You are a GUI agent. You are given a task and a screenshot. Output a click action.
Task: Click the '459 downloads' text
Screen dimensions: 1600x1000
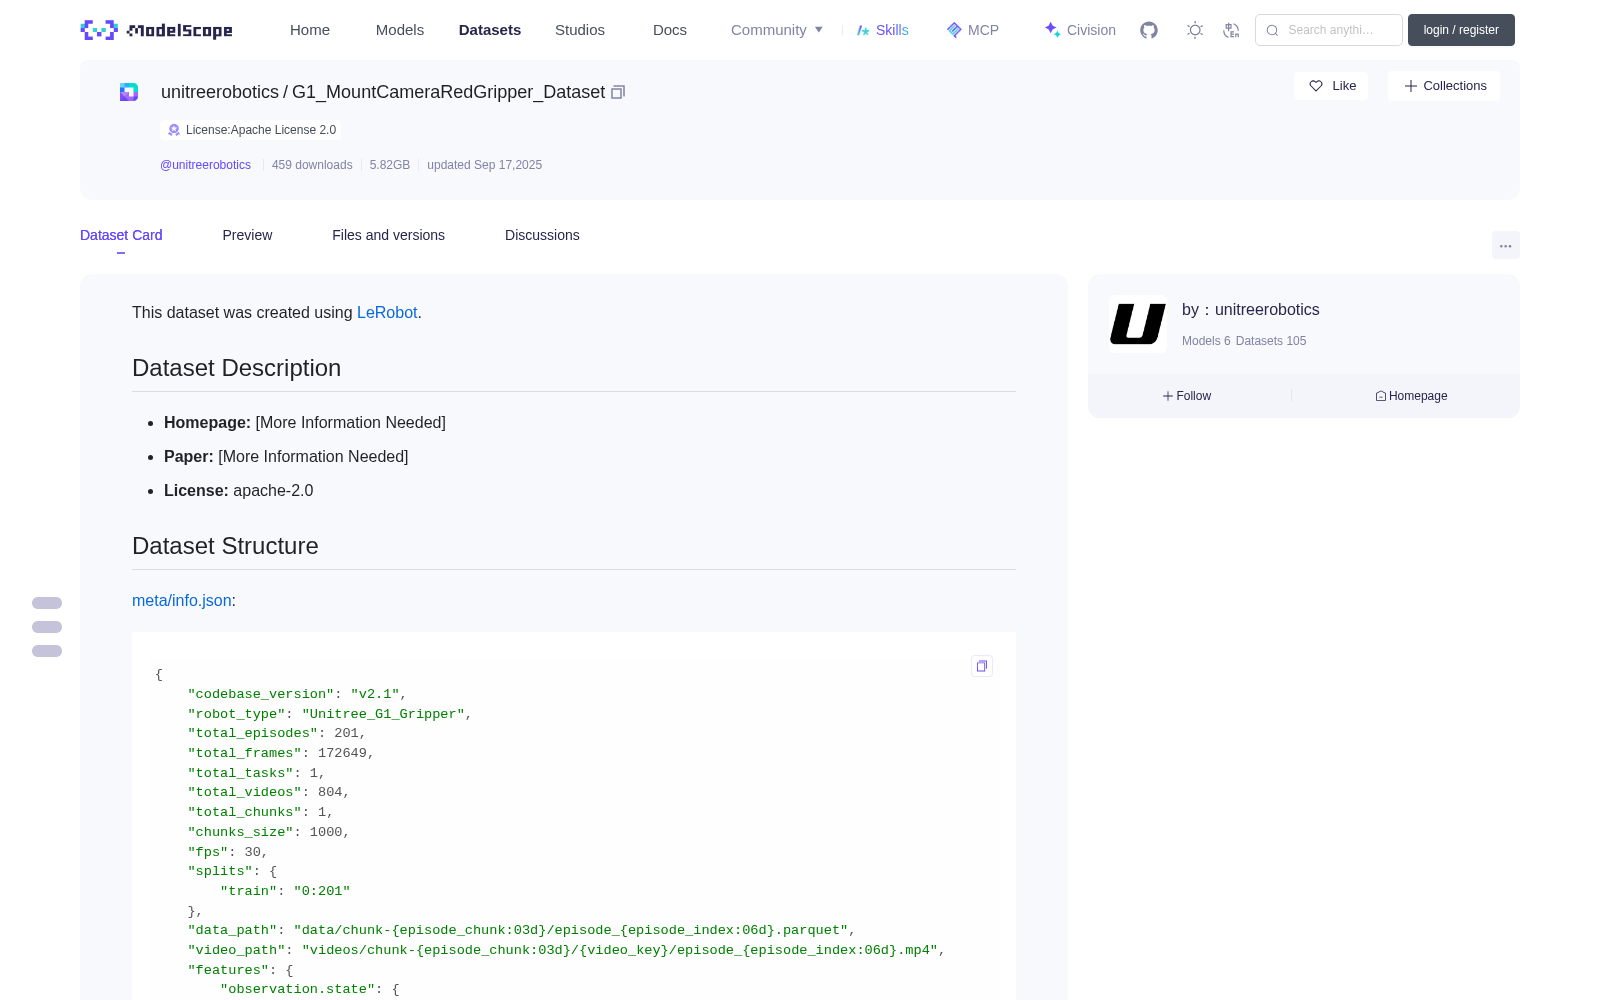click(x=312, y=165)
